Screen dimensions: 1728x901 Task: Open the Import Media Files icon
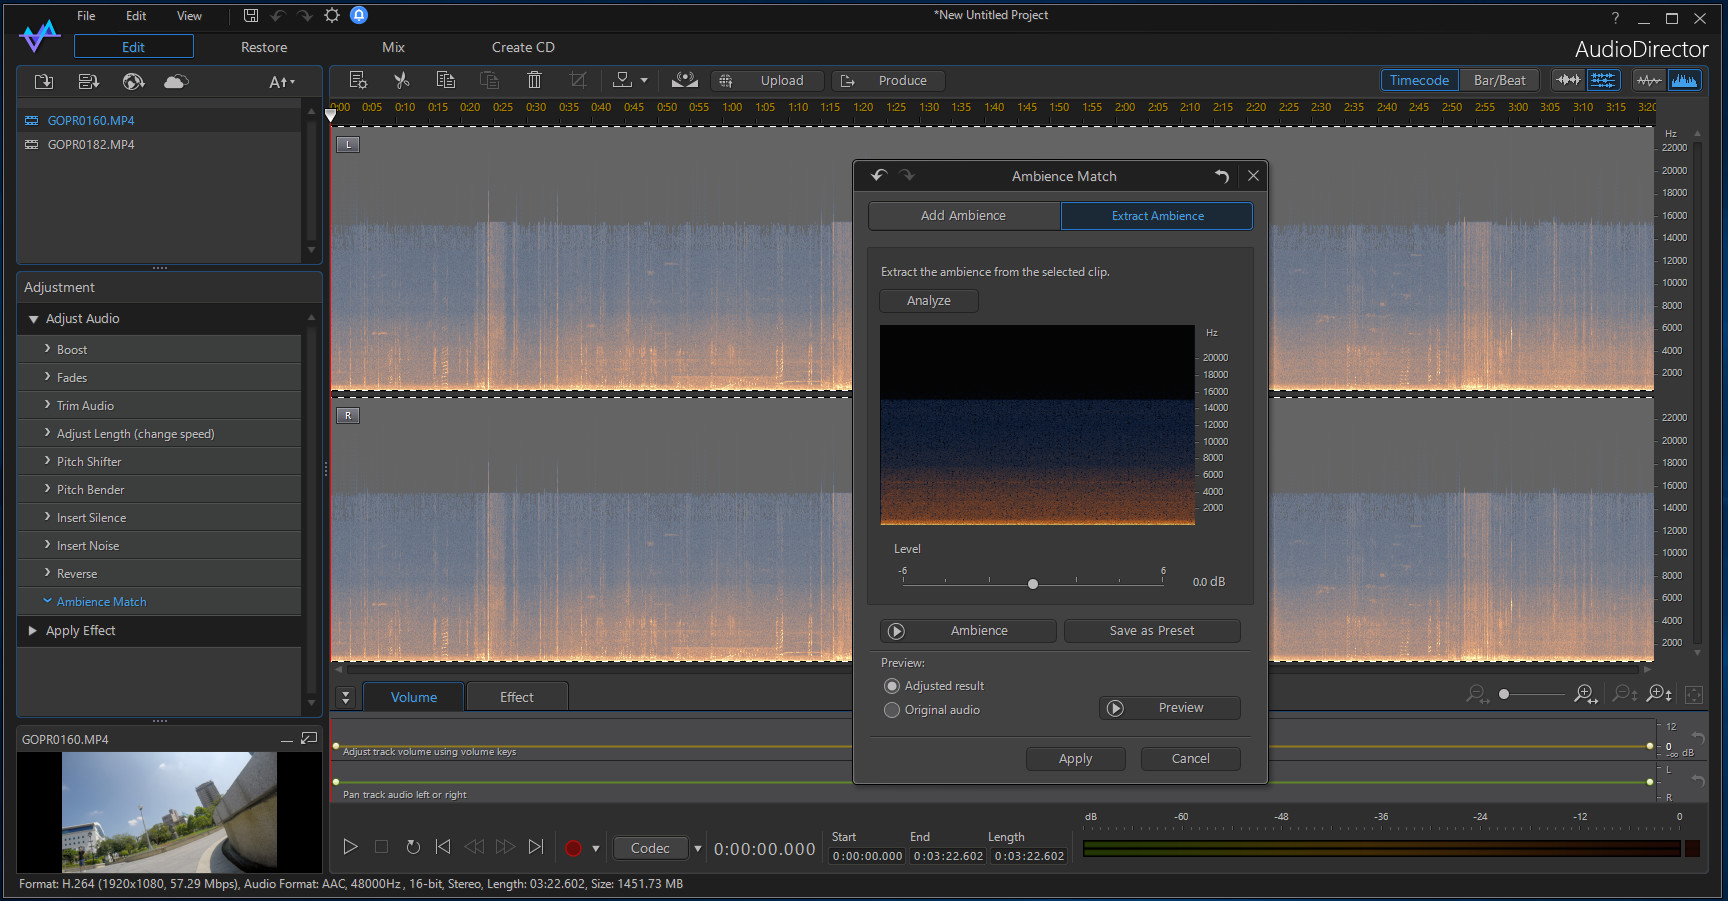click(x=43, y=81)
